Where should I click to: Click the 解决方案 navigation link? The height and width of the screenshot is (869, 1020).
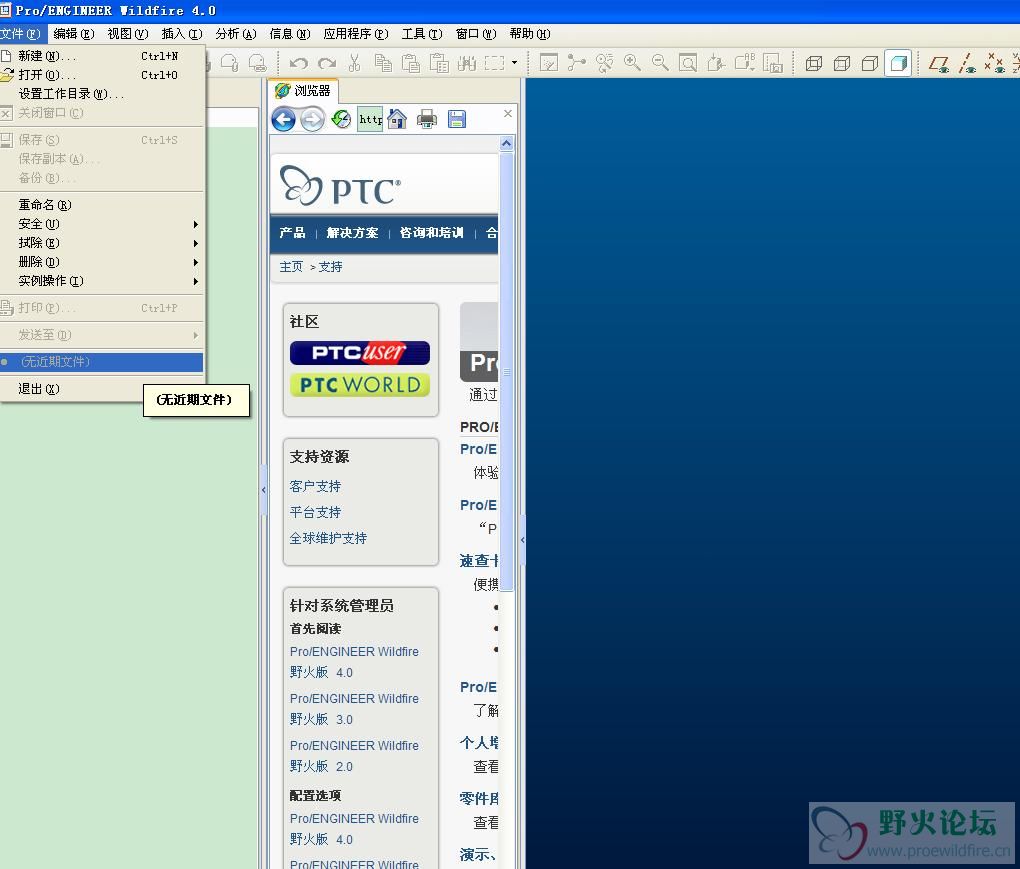click(353, 233)
